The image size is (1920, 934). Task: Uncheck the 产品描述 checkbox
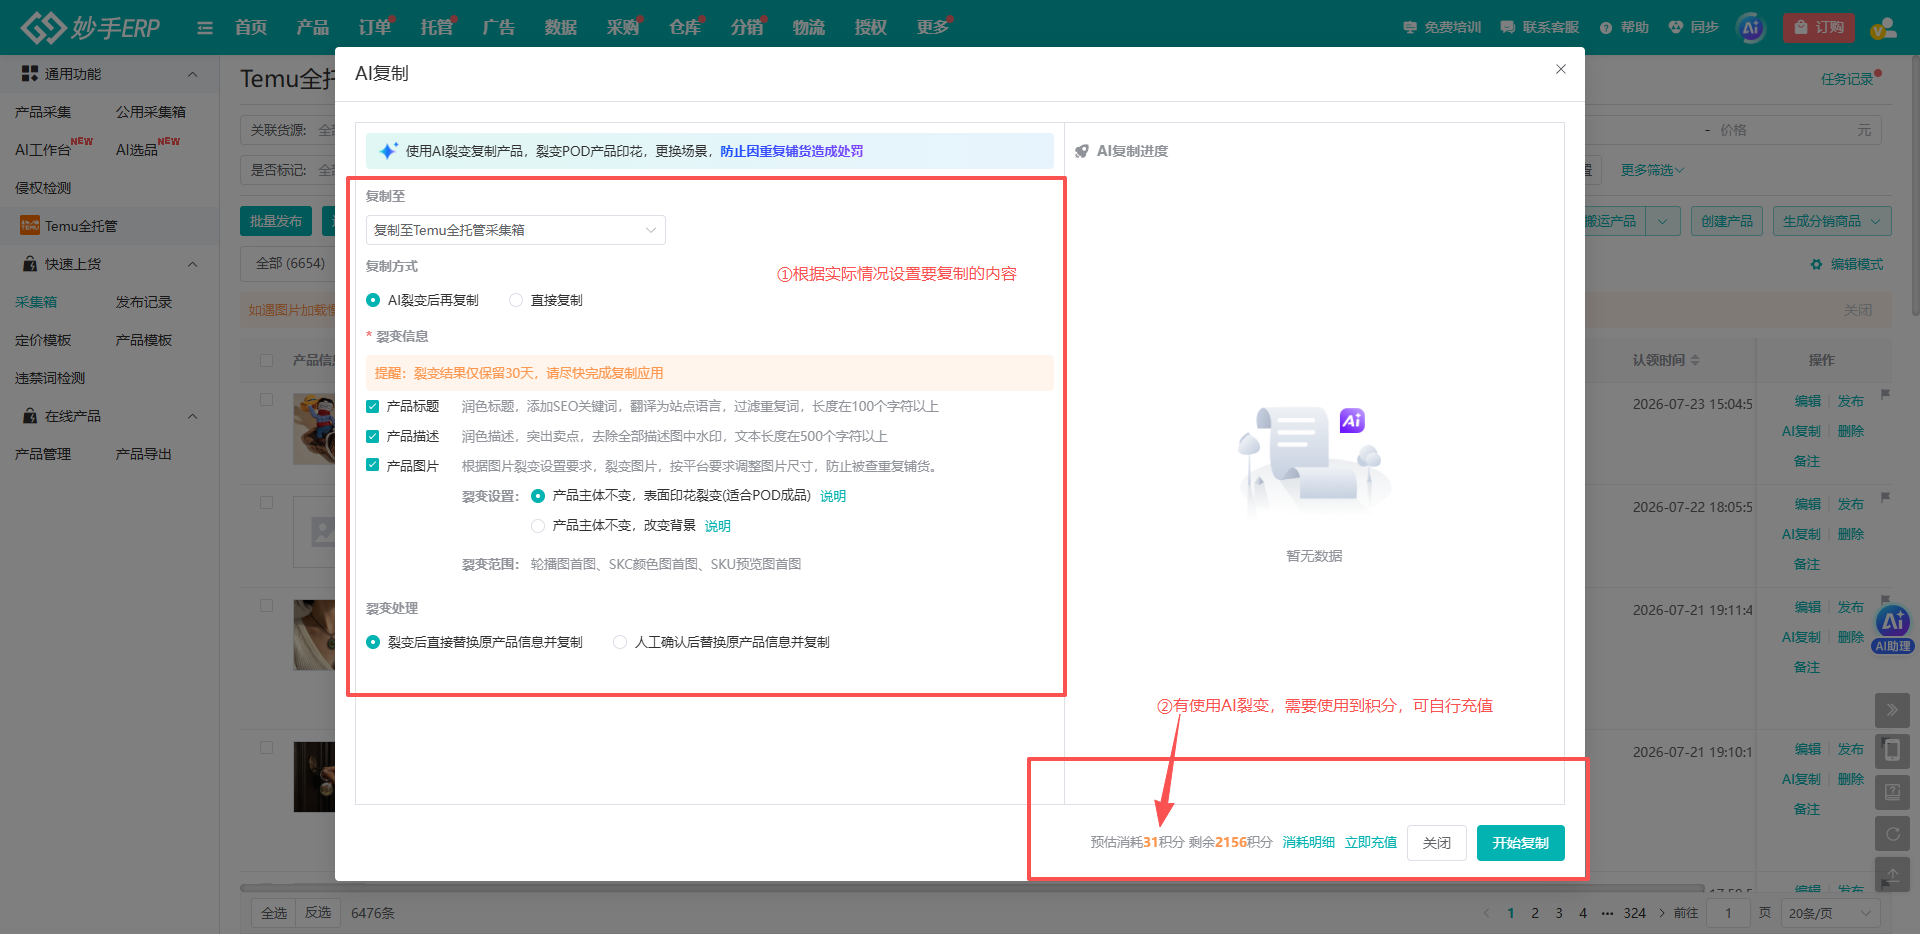pyautogui.click(x=373, y=436)
